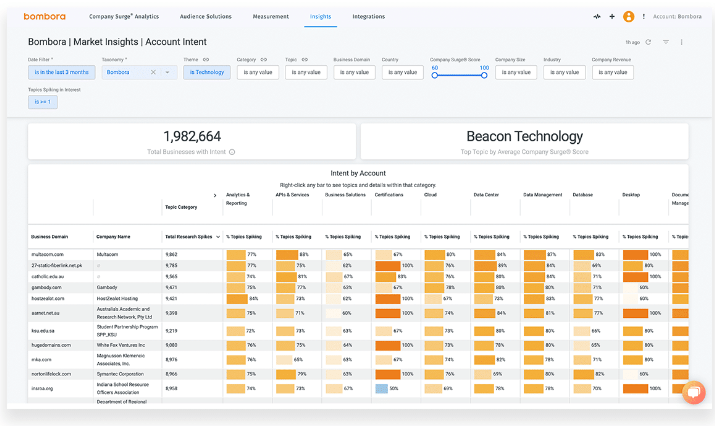Open the dashboard three-dot actions menu
Viewport: 715px width, 426px height.
(682, 42)
